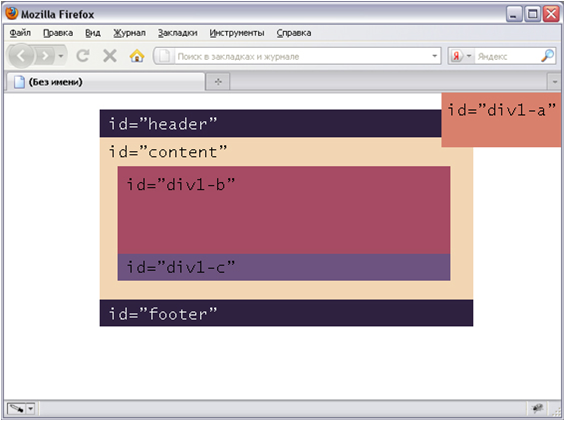
Task: Click the address bar input field
Action: click(x=302, y=56)
